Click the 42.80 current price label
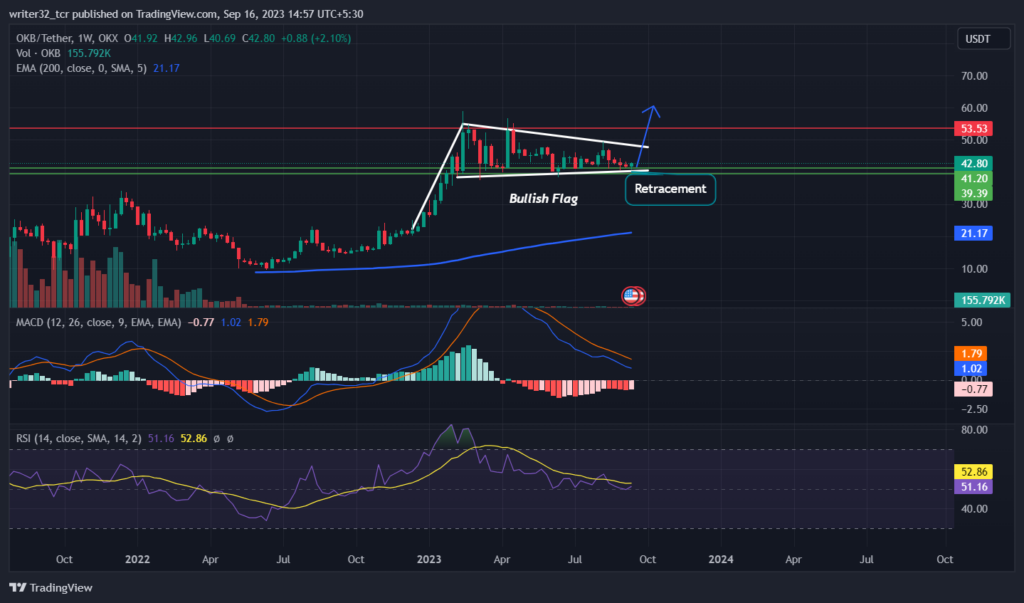Viewport: 1024px width, 603px height. (973, 163)
